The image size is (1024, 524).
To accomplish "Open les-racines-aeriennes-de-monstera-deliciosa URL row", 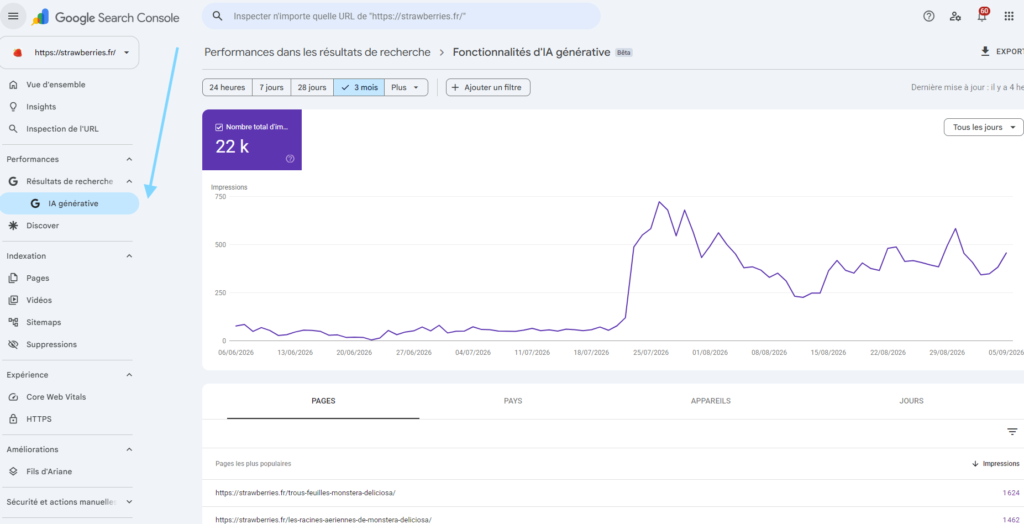I will (x=323, y=519).
